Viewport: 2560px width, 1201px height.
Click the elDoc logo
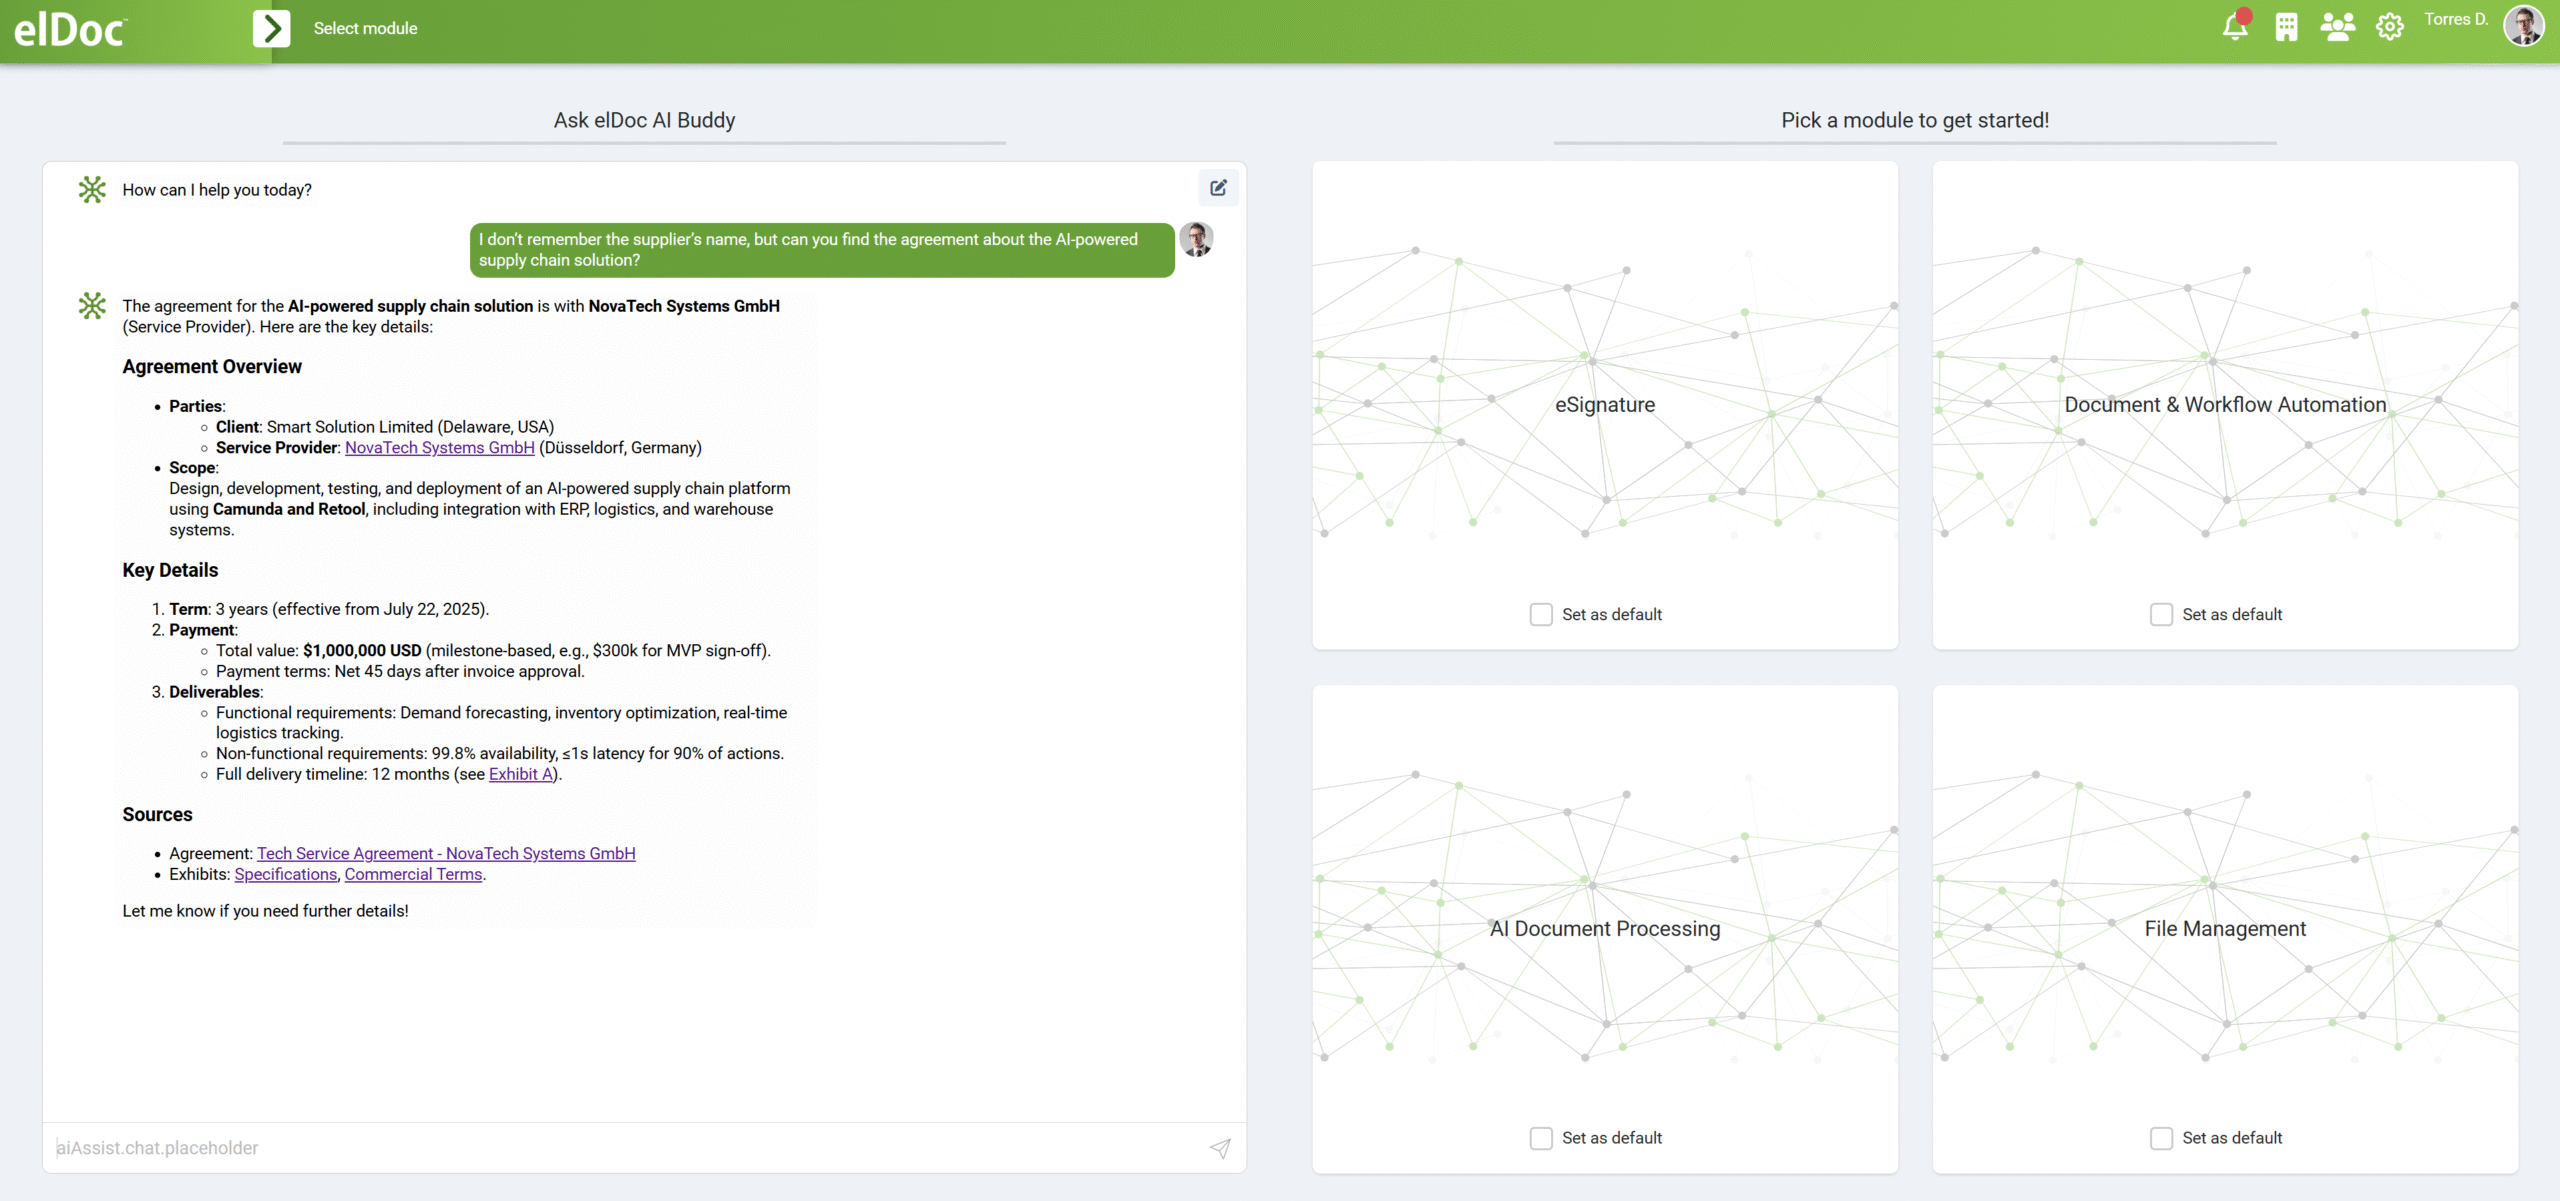click(70, 30)
